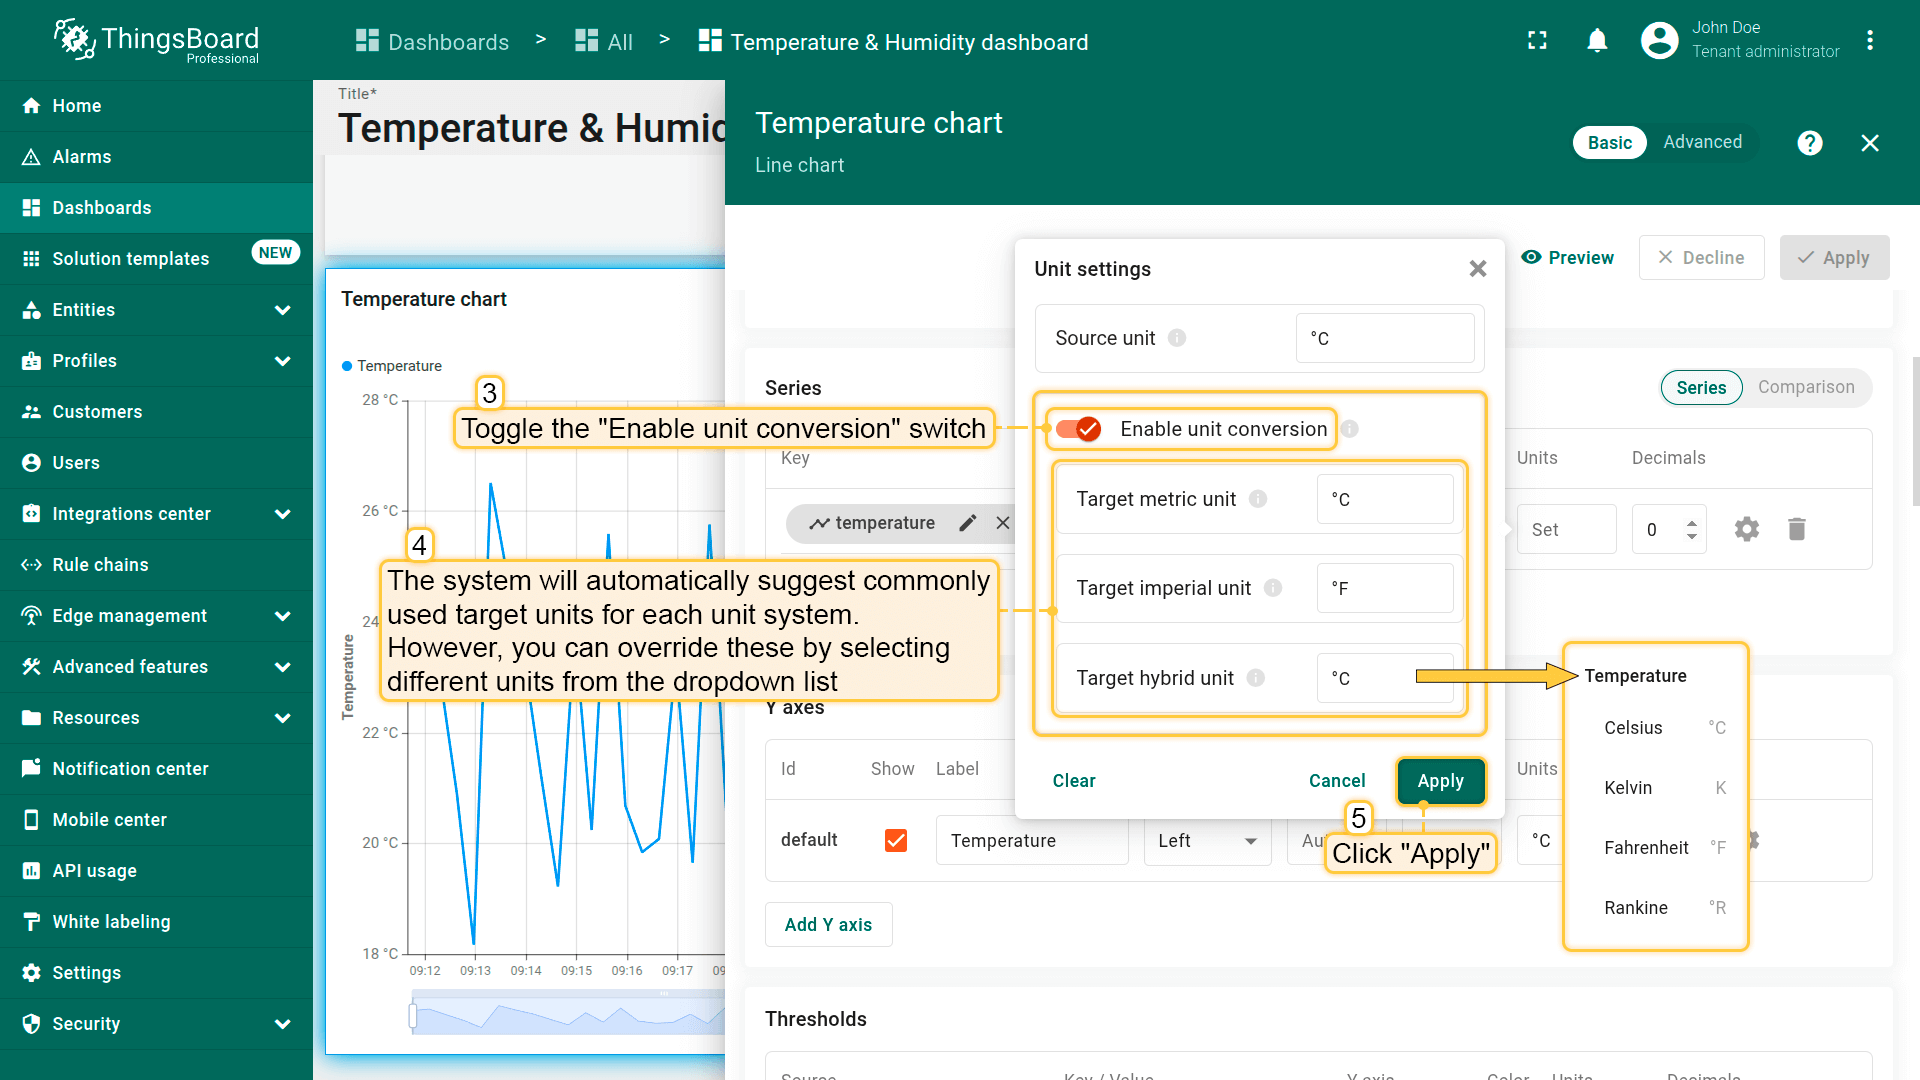Switch to Advanced mode
The image size is (1920, 1080).
(1702, 142)
